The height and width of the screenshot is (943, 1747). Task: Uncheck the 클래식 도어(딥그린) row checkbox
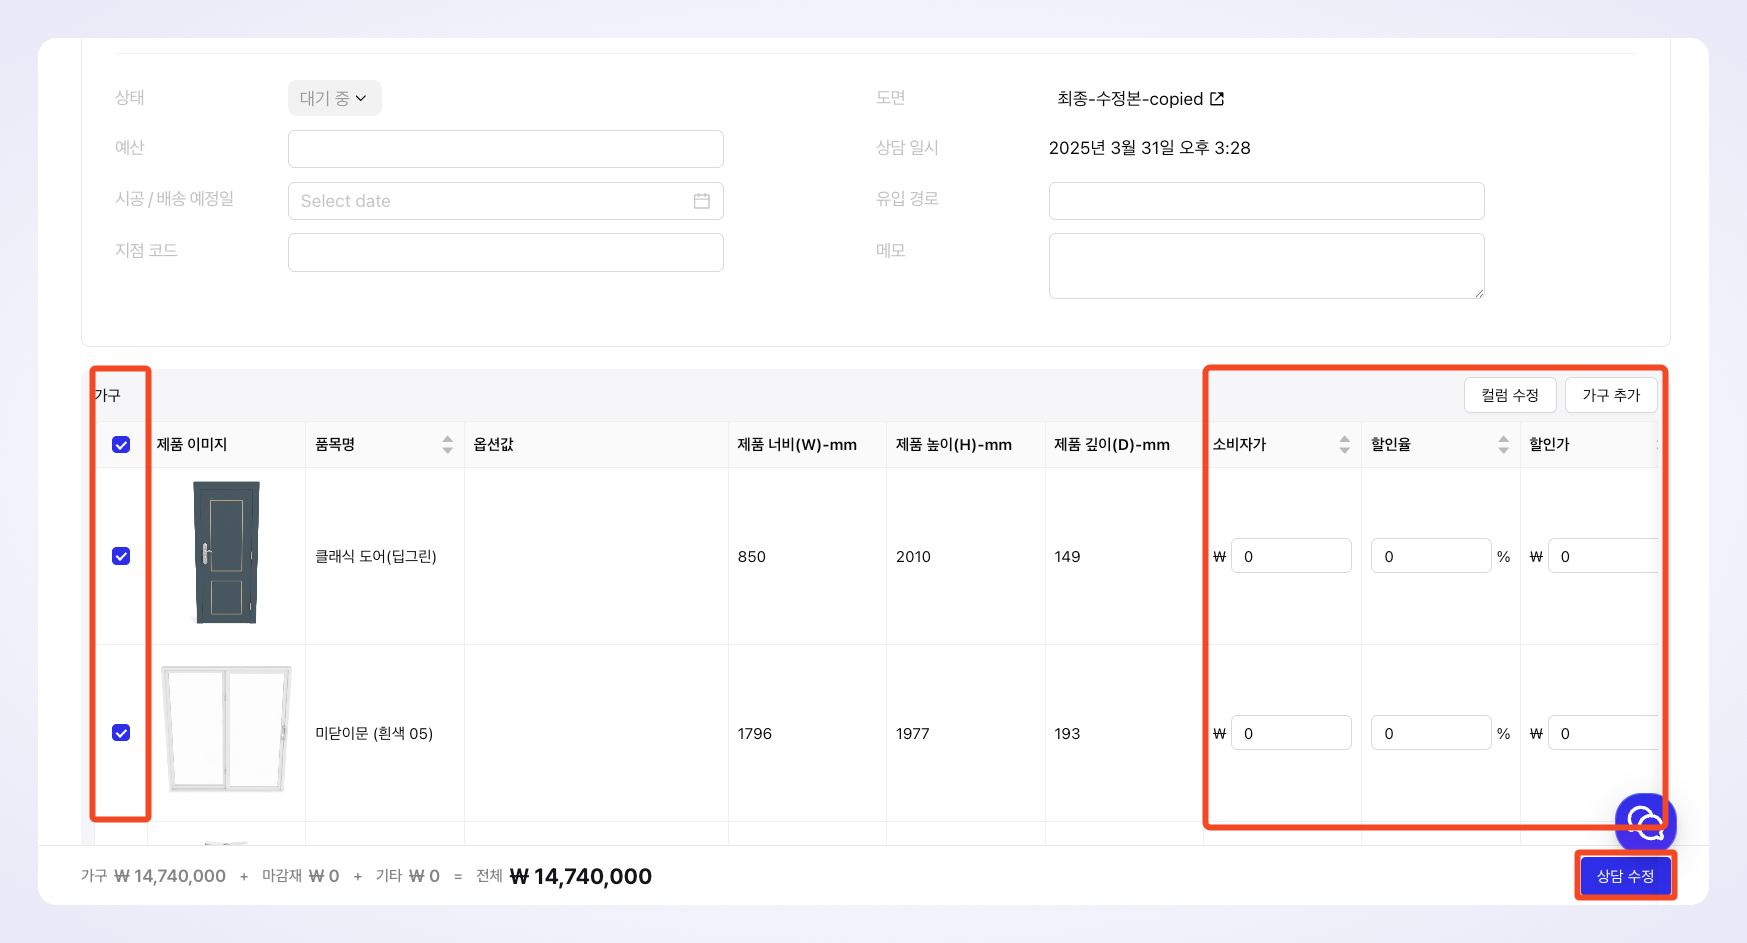coord(121,556)
